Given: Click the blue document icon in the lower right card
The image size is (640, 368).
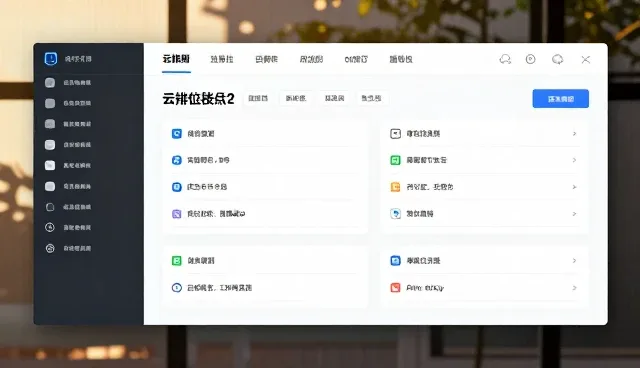Looking at the screenshot, I should pos(395,261).
